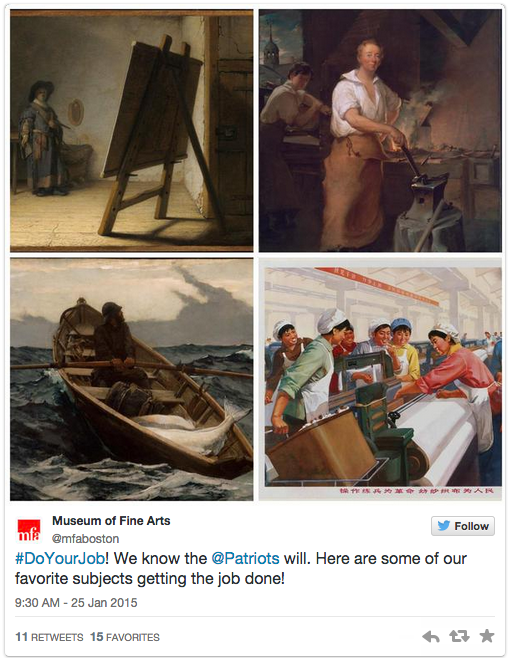Open the Museum of Fine Arts profile name
Screen dimensions: 509x658
[111, 521]
